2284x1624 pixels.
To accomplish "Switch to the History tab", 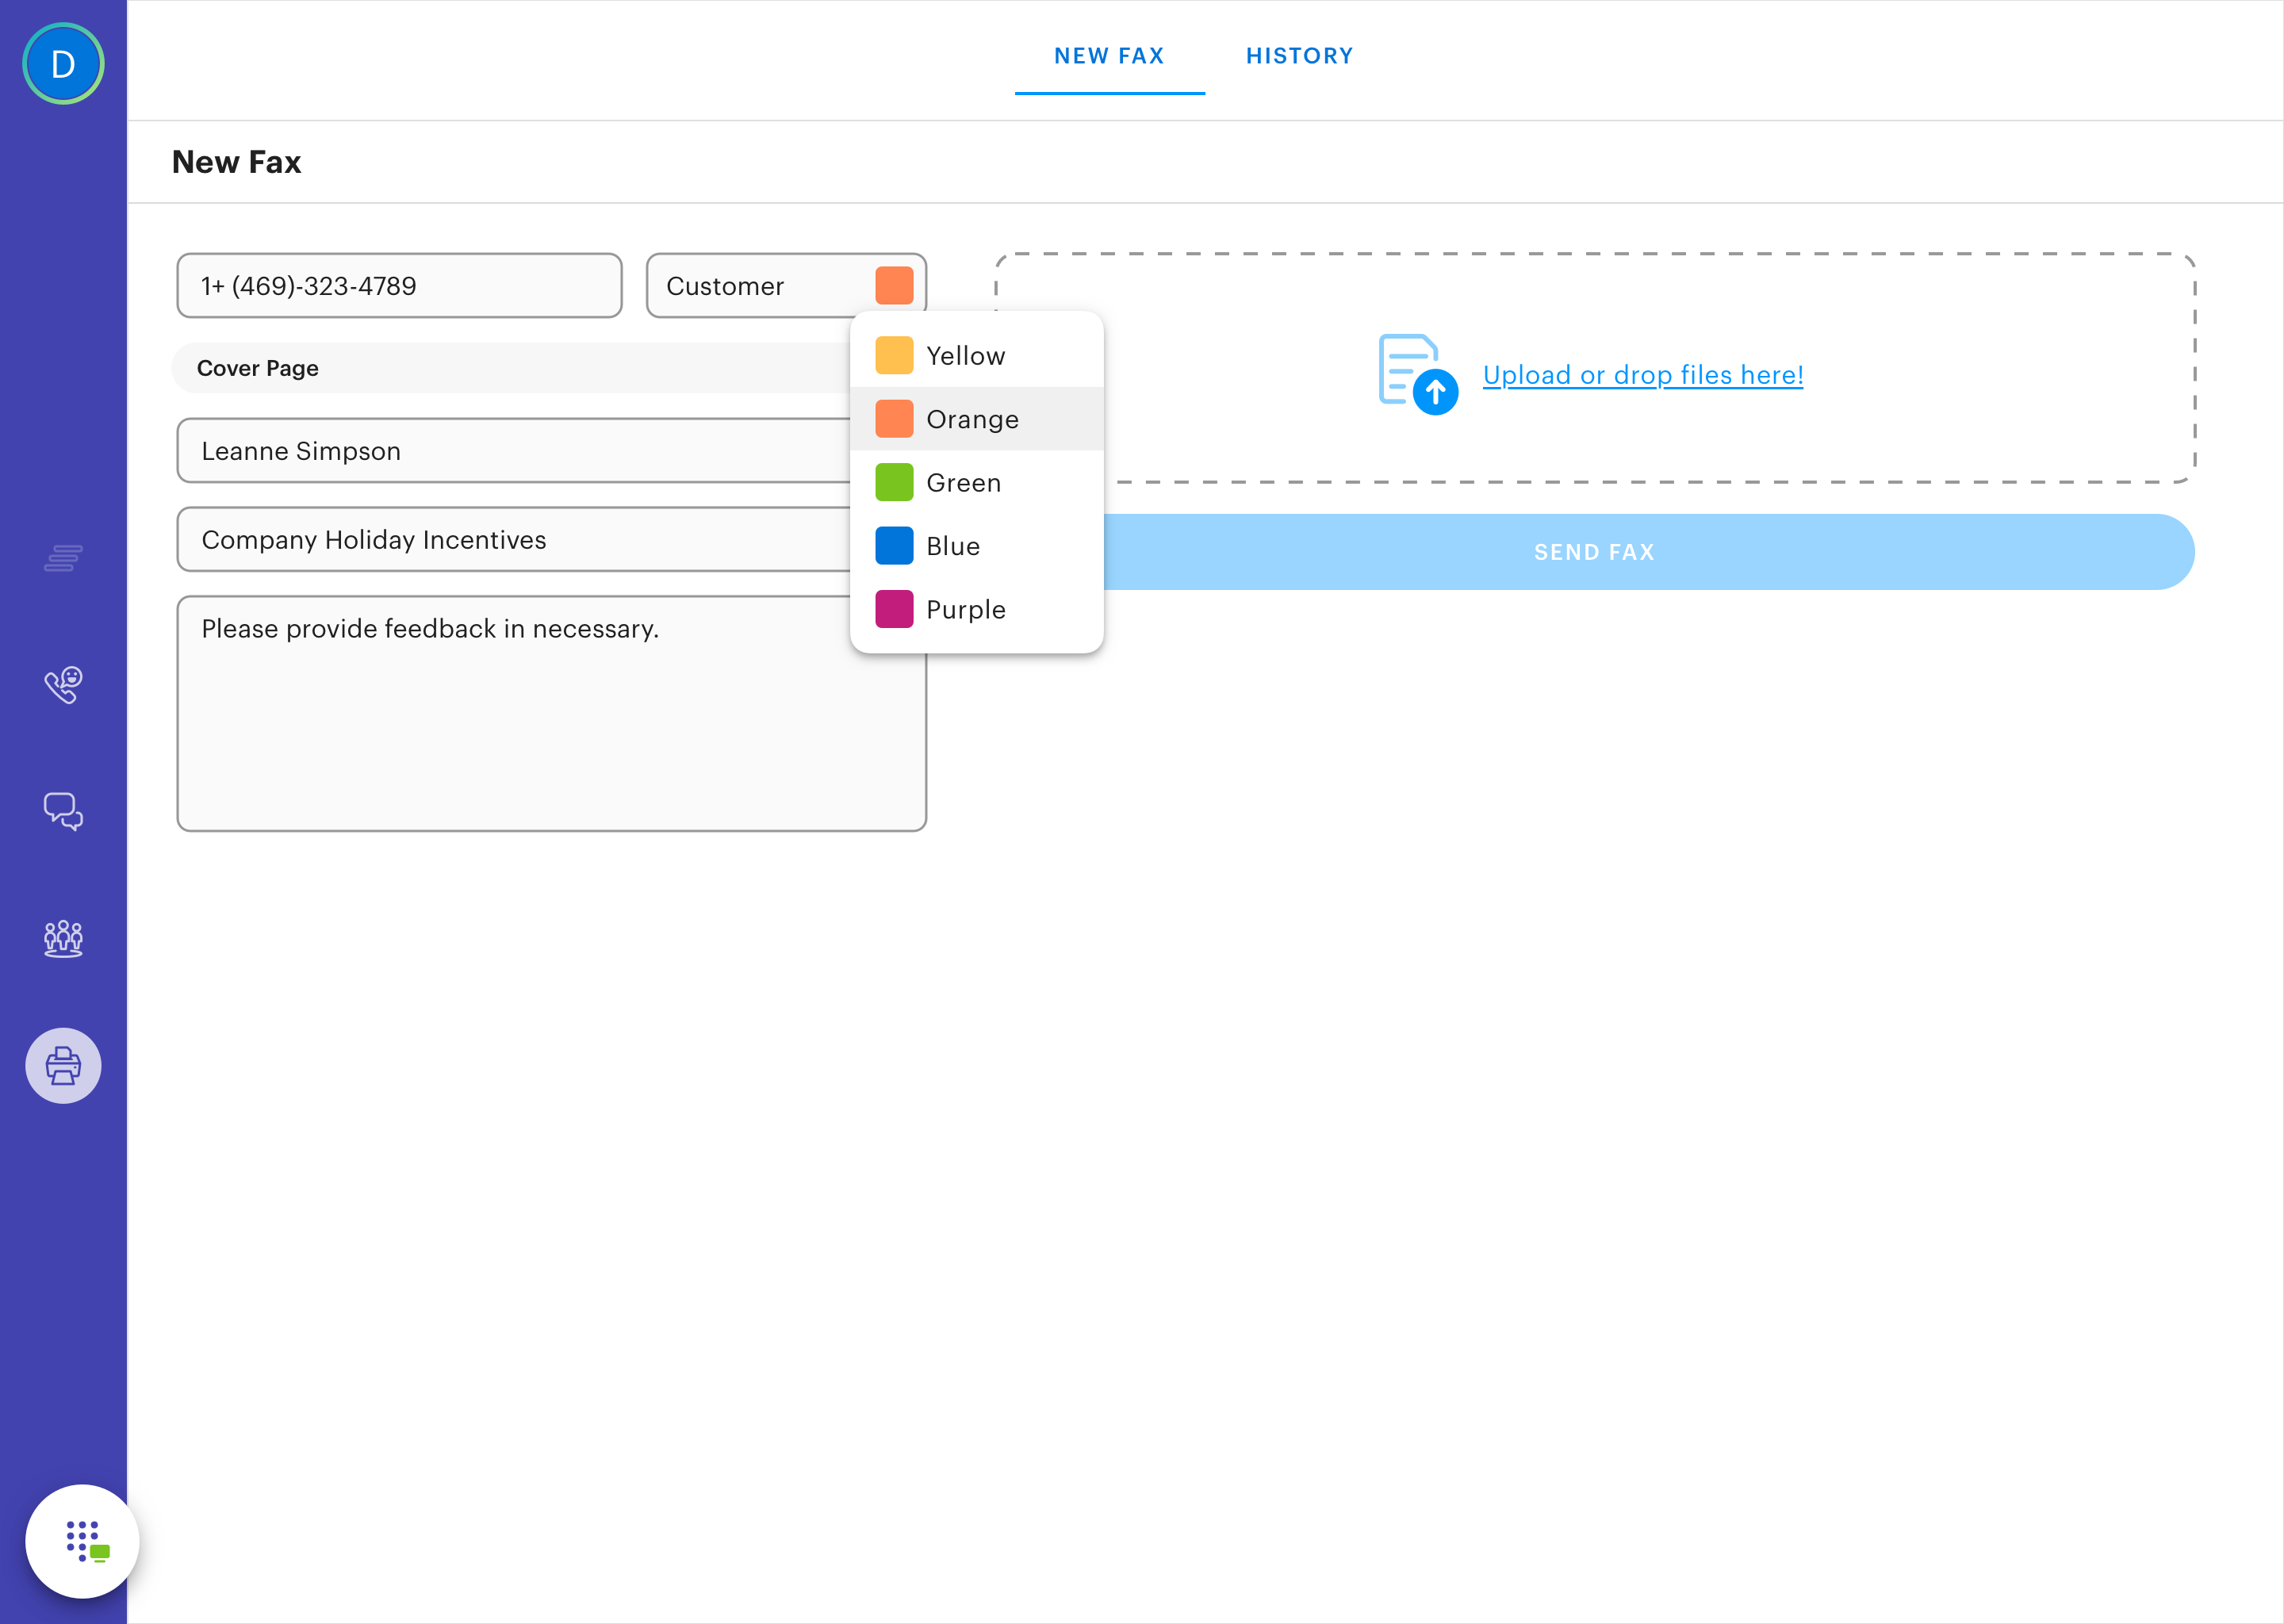I will click(1299, 56).
